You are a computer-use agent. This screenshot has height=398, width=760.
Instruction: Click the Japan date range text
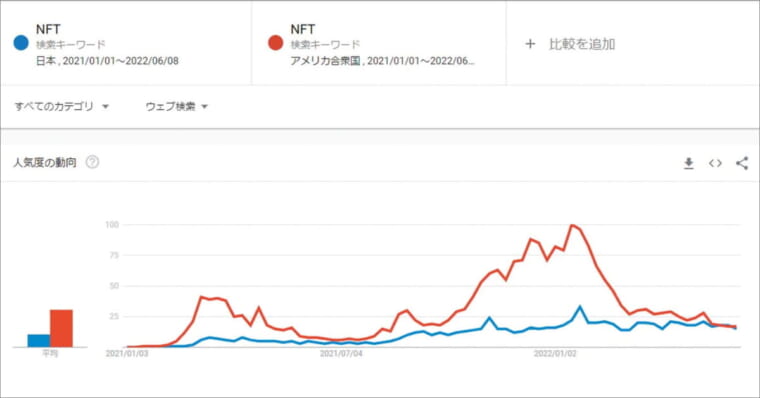coord(121,61)
